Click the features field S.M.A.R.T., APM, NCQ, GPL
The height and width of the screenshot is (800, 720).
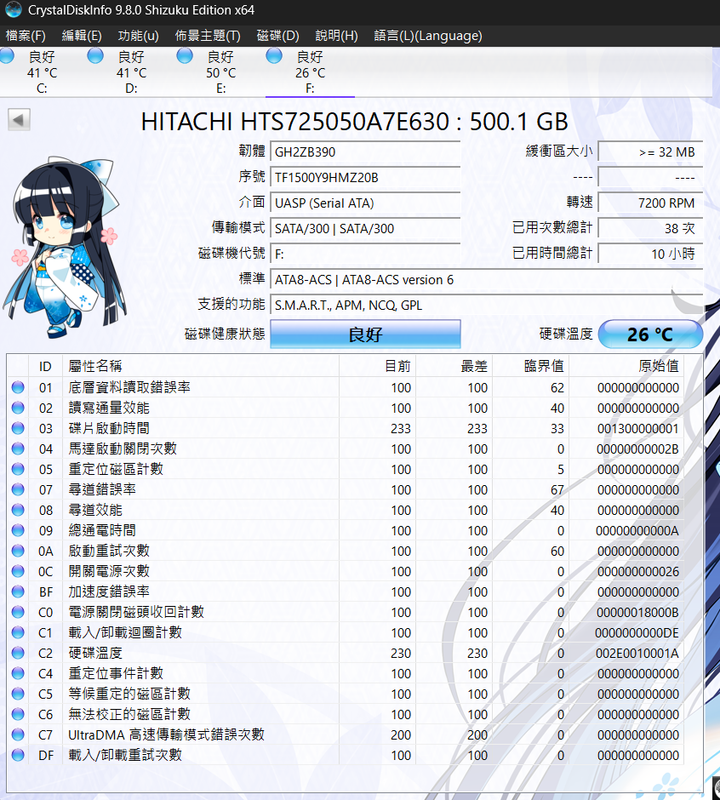pyautogui.click(x=486, y=305)
